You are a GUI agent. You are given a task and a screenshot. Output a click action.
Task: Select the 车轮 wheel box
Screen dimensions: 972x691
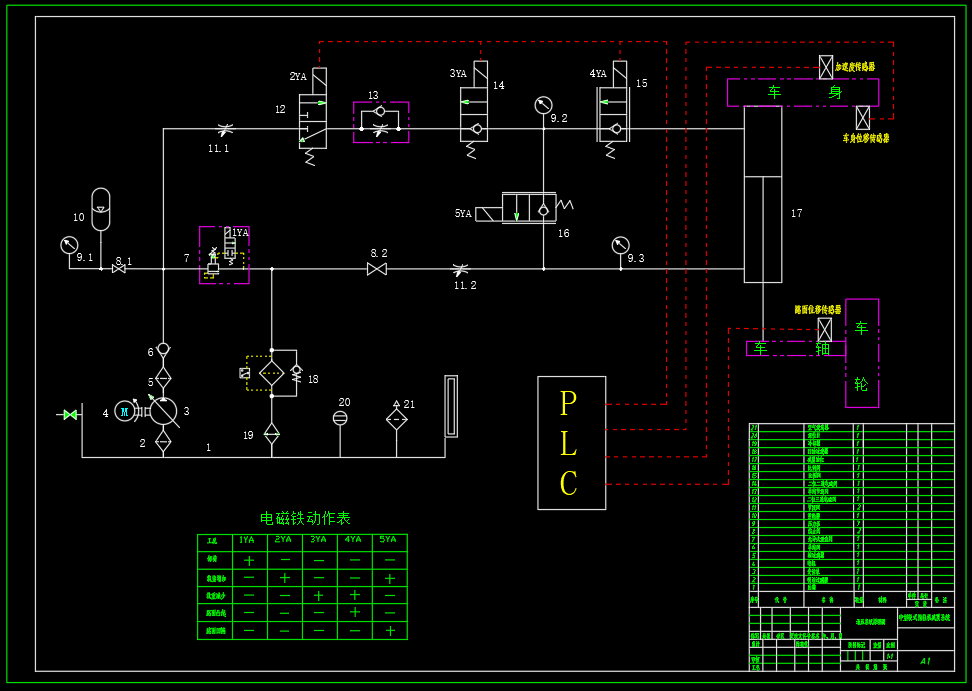862,353
